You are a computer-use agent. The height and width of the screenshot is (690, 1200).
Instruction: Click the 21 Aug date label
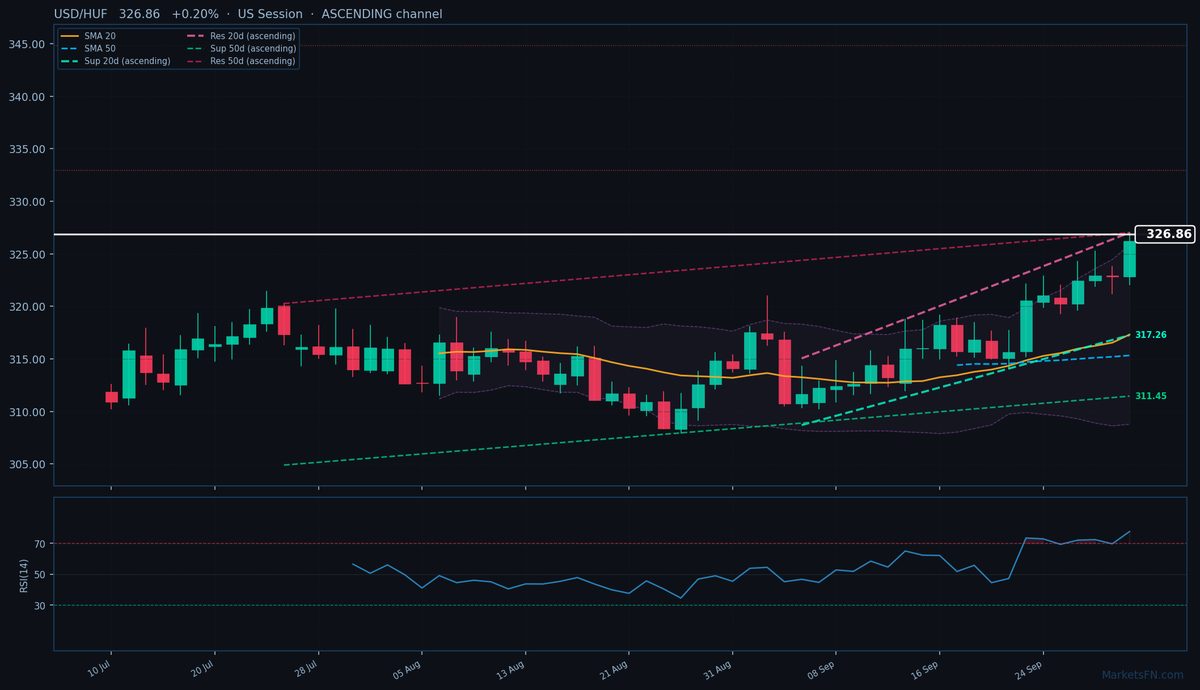point(615,670)
